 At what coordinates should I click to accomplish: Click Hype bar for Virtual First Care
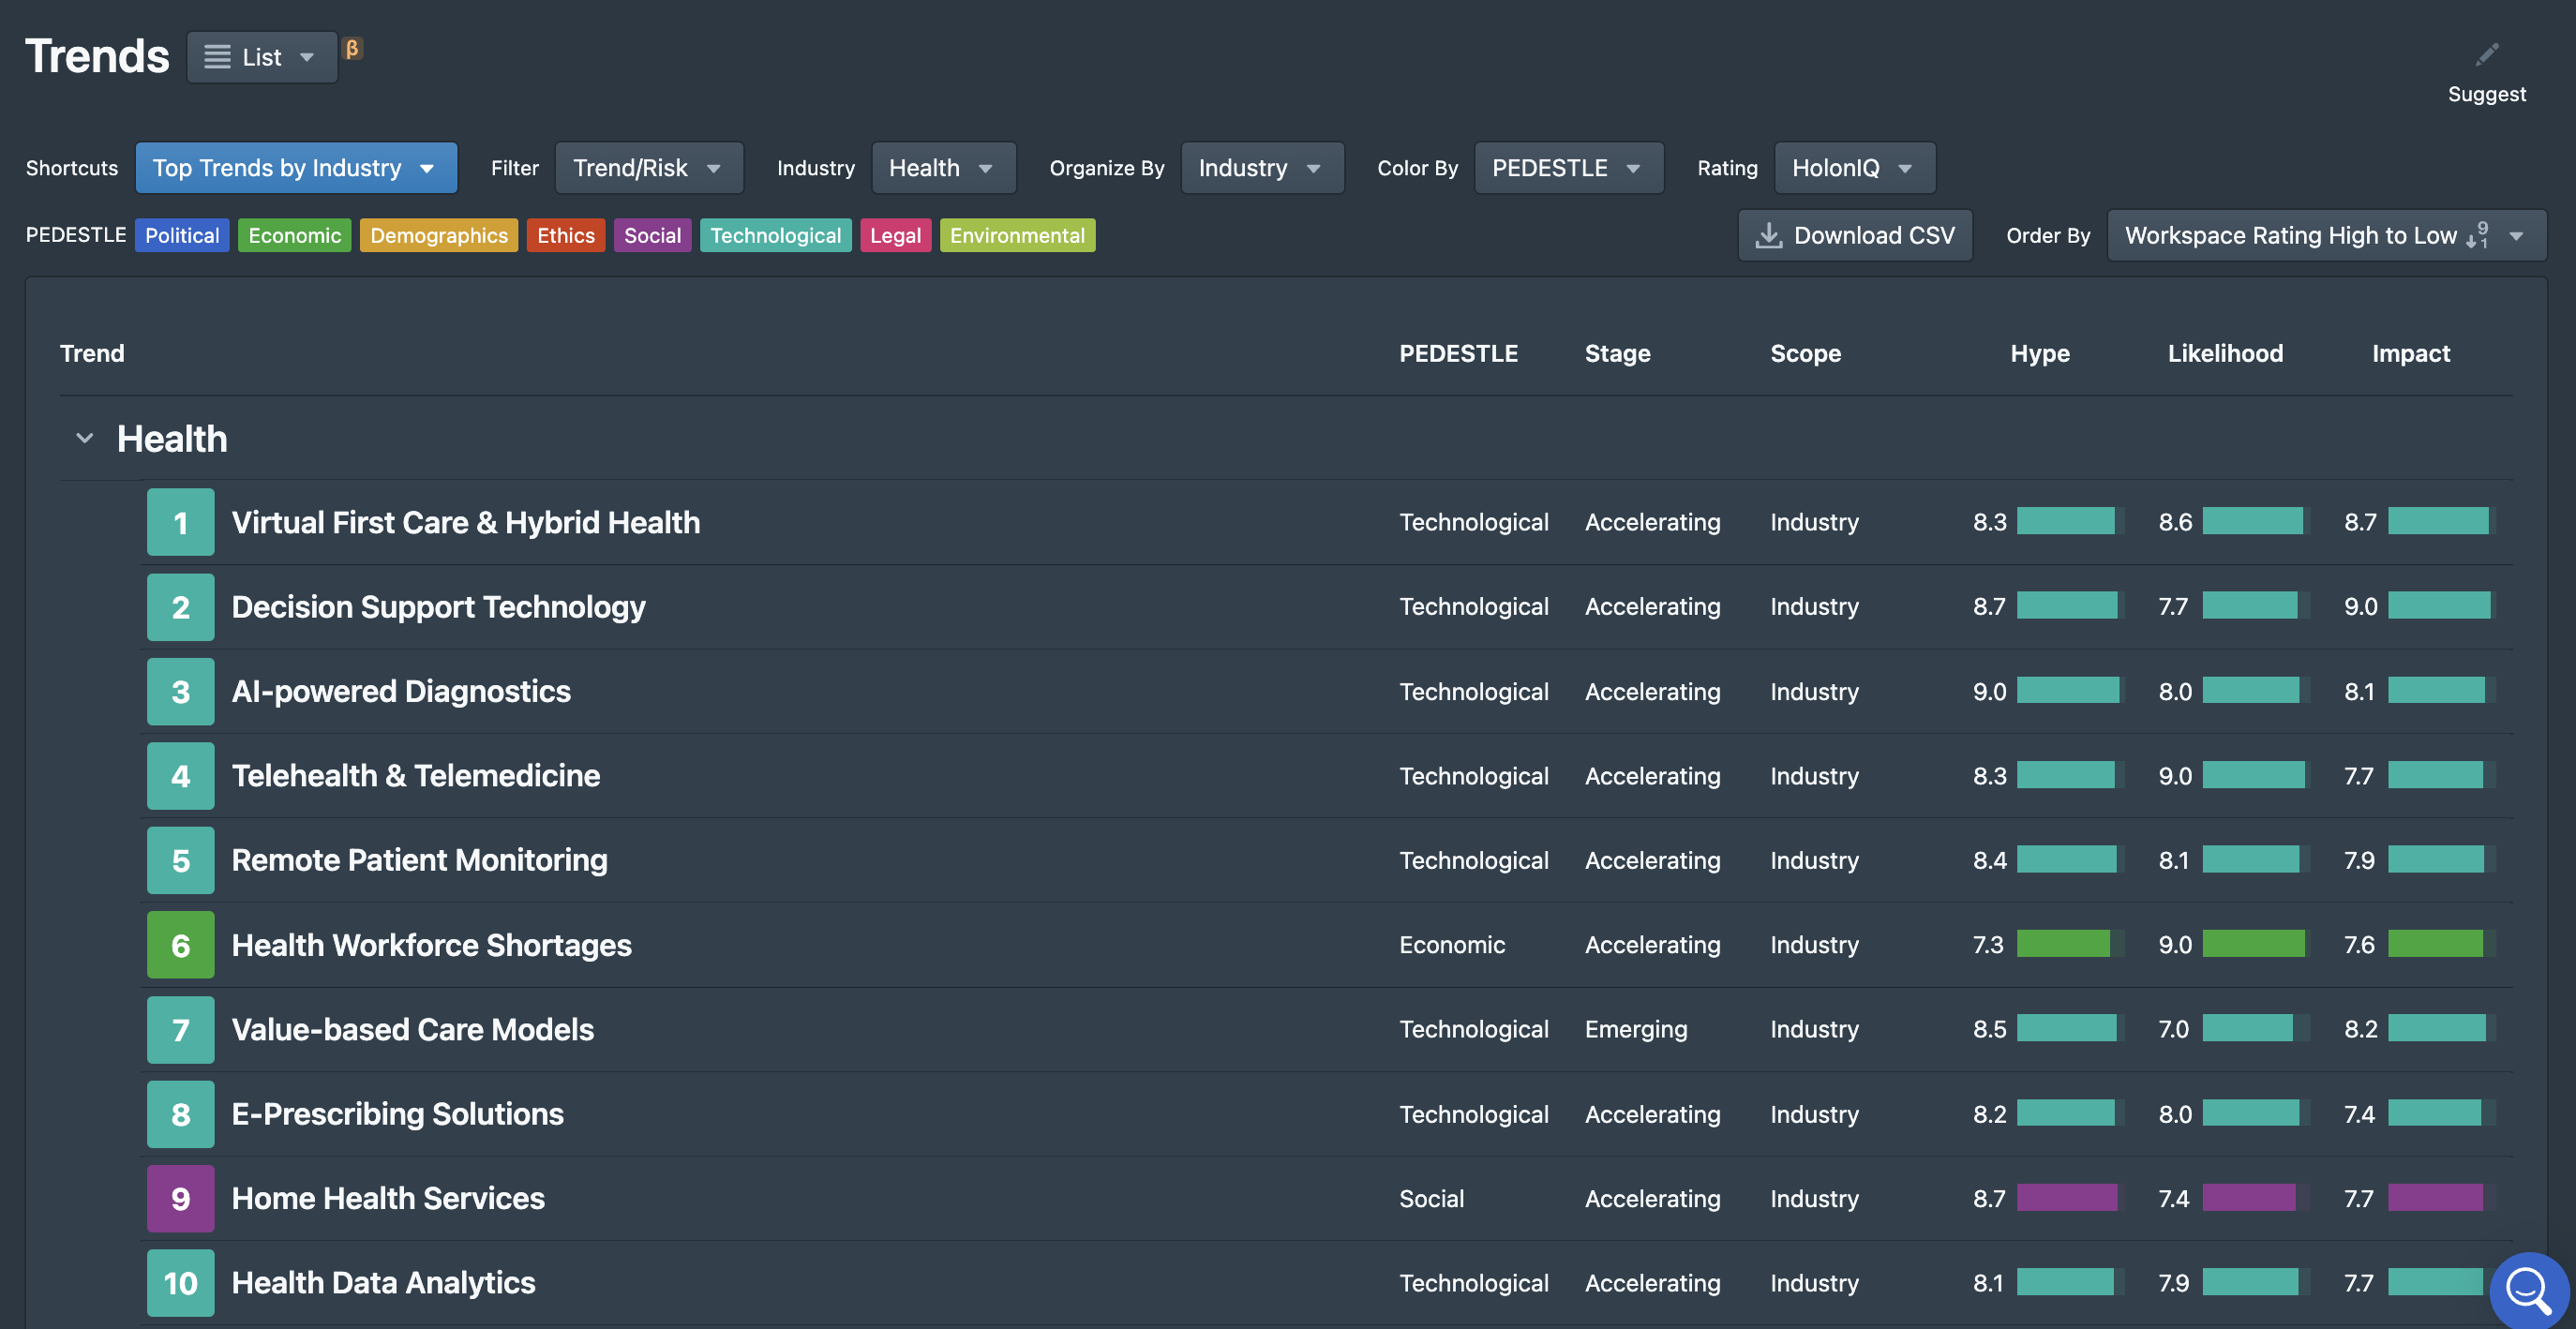[2070, 521]
